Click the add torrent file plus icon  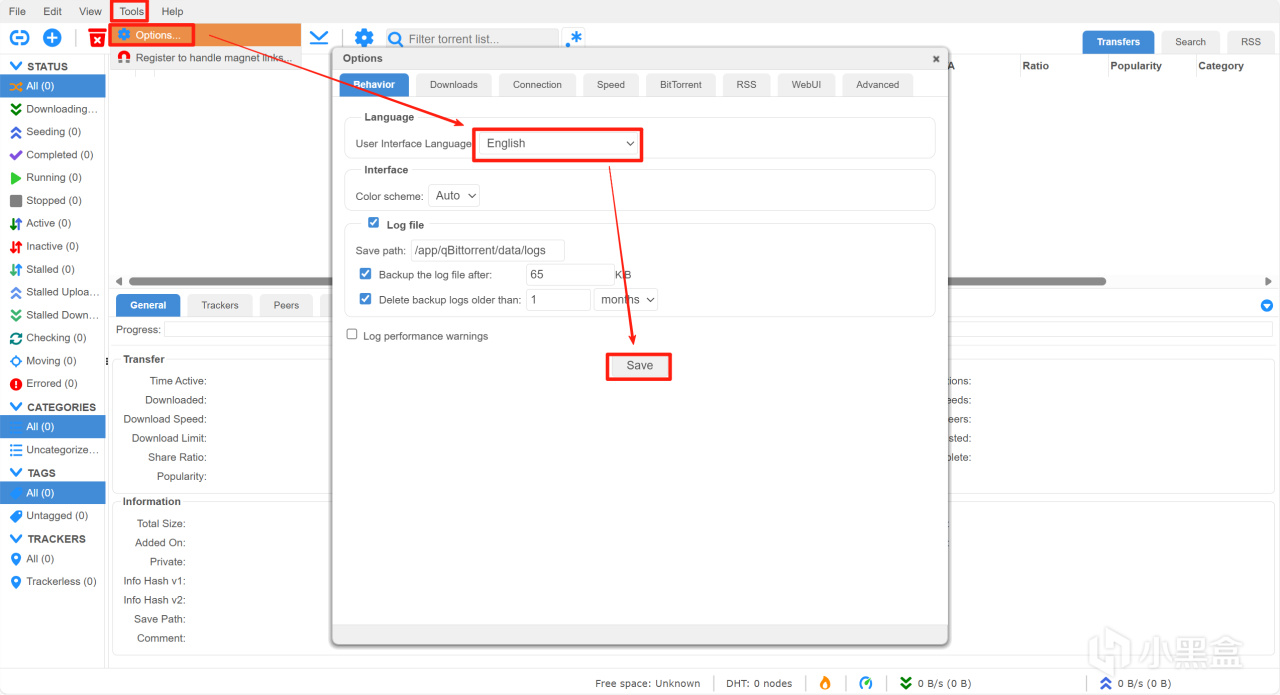52,38
